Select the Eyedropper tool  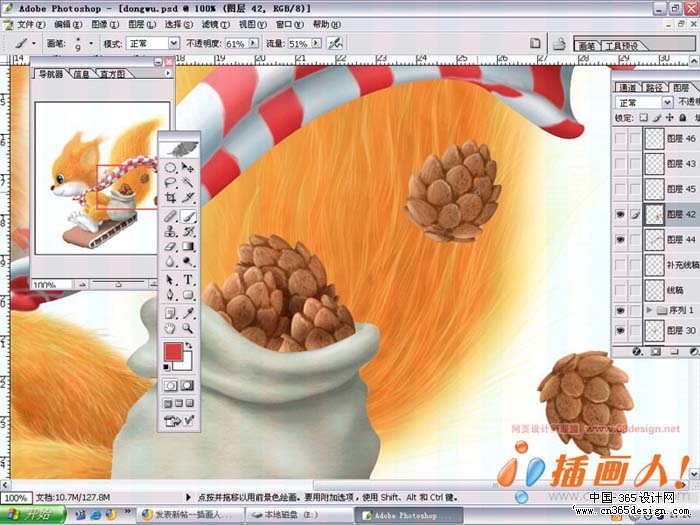click(x=188, y=313)
